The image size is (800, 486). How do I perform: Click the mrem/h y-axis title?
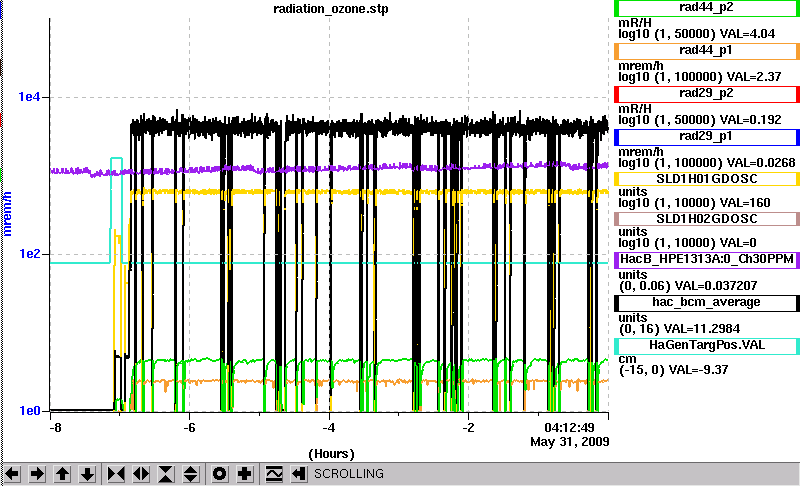(x=8, y=214)
